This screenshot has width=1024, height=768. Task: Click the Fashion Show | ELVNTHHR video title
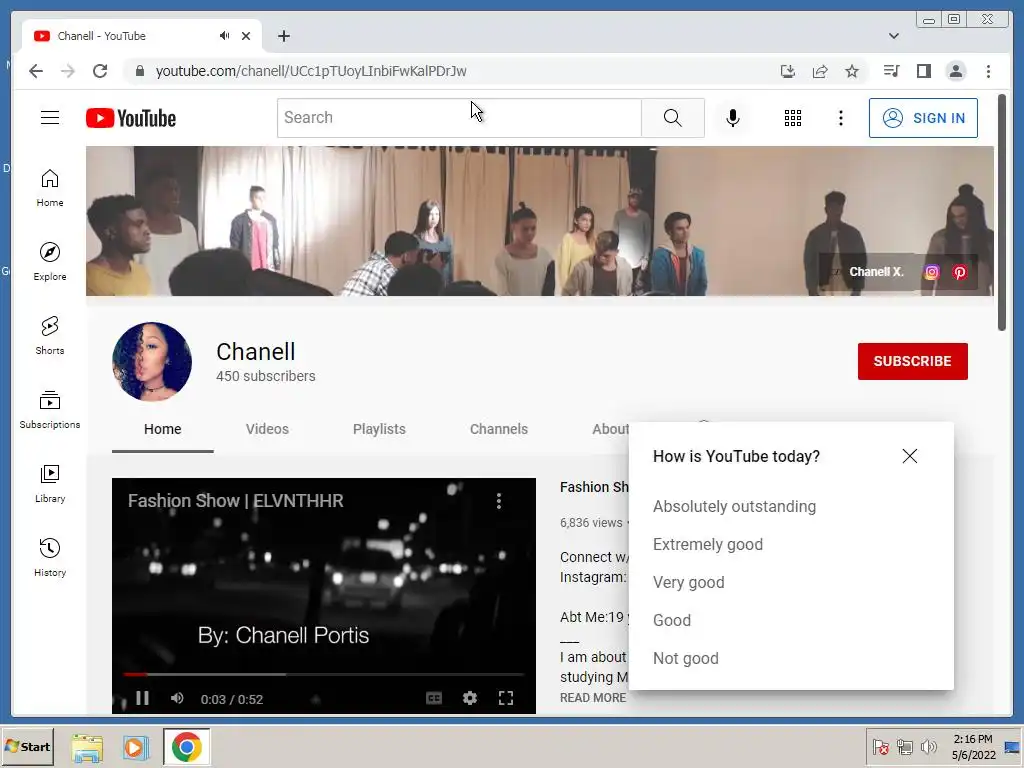tap(236, 501)
